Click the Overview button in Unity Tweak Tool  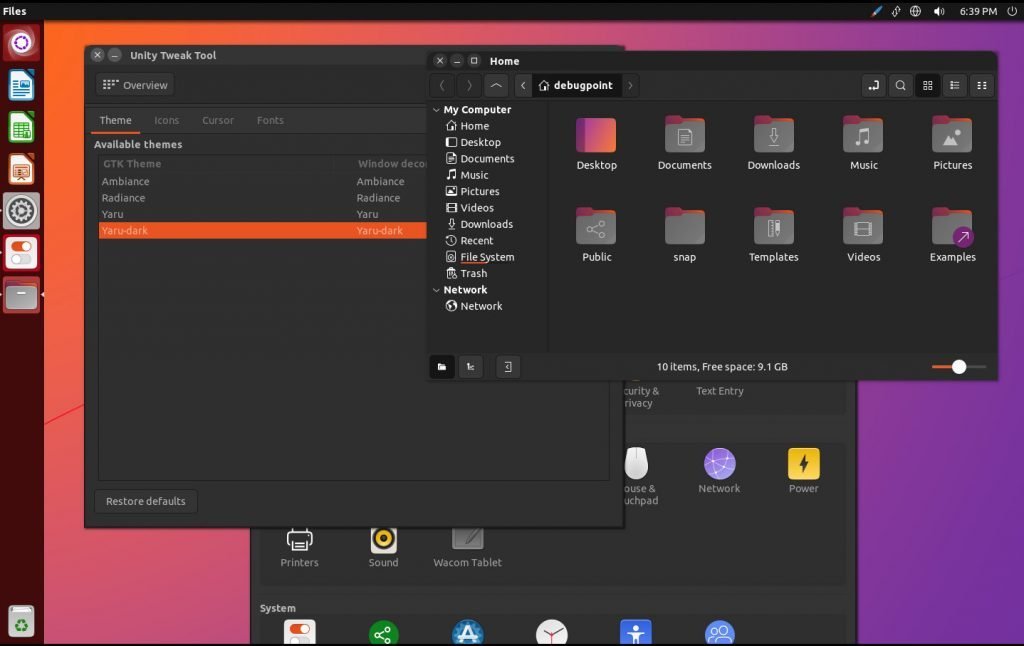[x=136, y=85]
